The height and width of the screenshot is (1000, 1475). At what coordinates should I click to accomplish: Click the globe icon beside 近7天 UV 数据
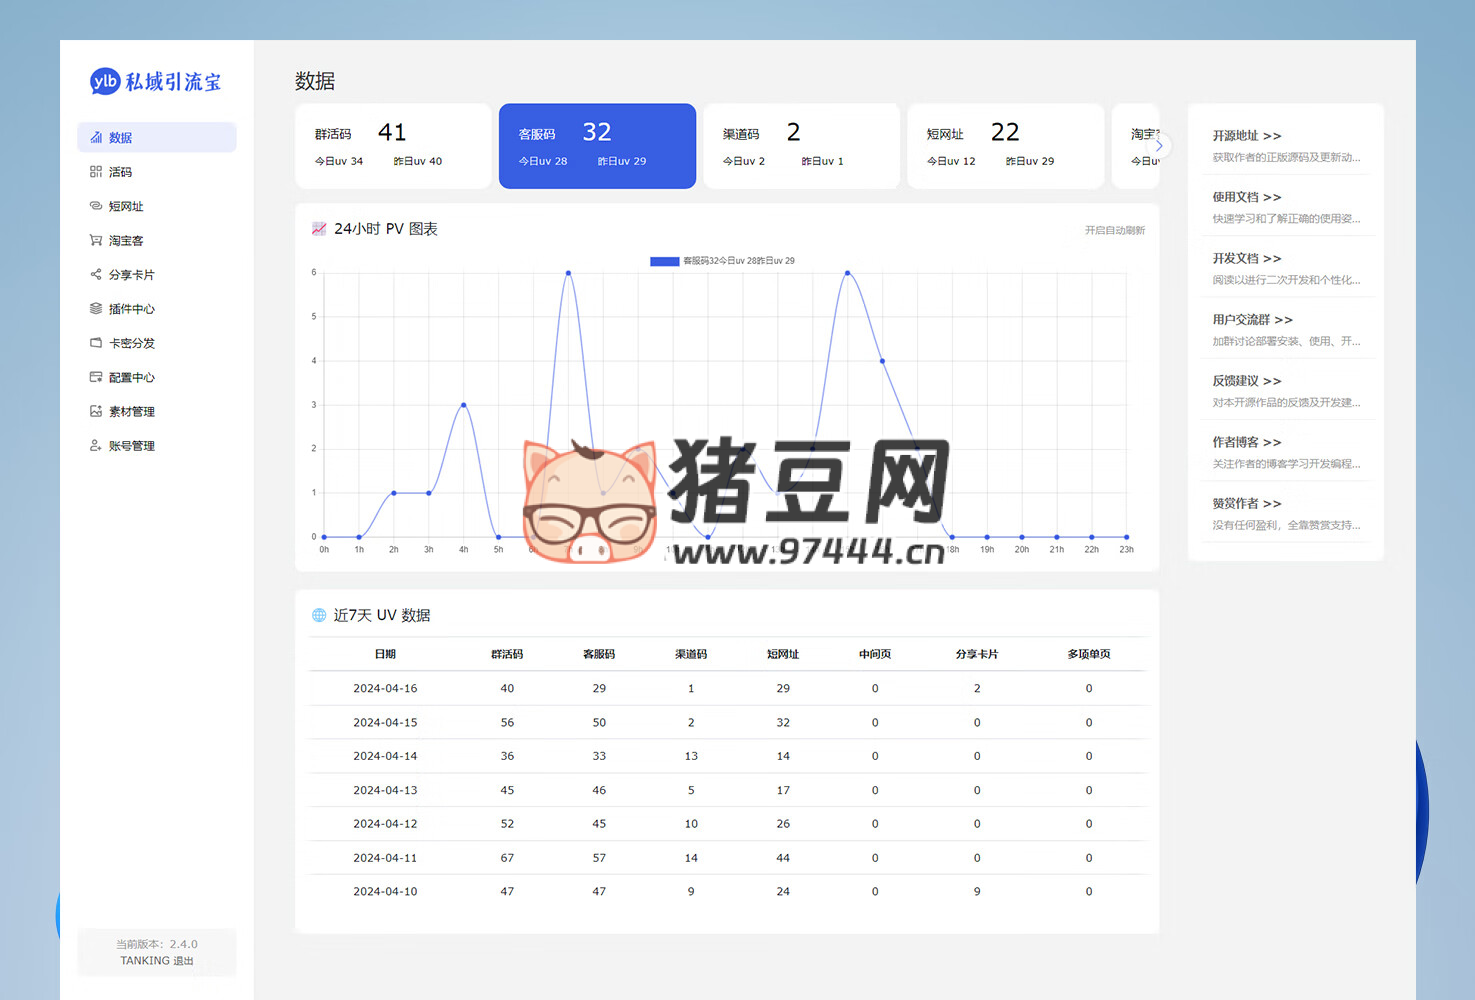tap(319, 615)
